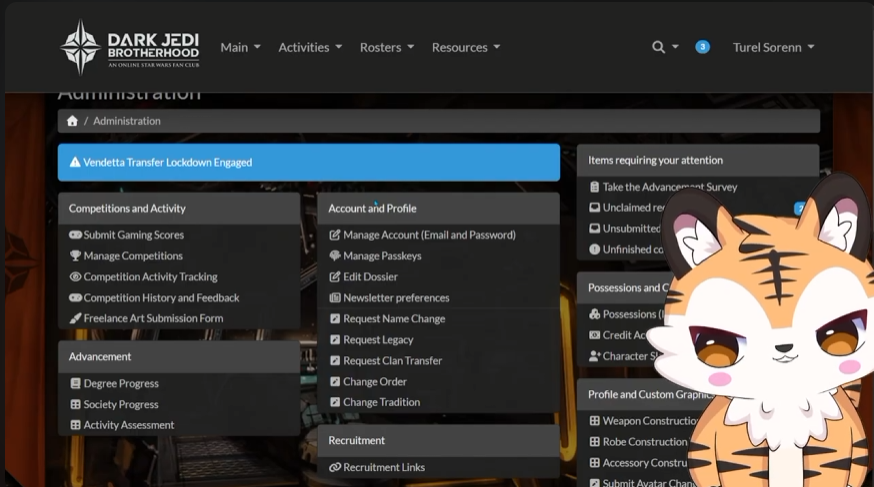
Task: Click the chain icon beside Recruitment Links
Action: [334, 467]
